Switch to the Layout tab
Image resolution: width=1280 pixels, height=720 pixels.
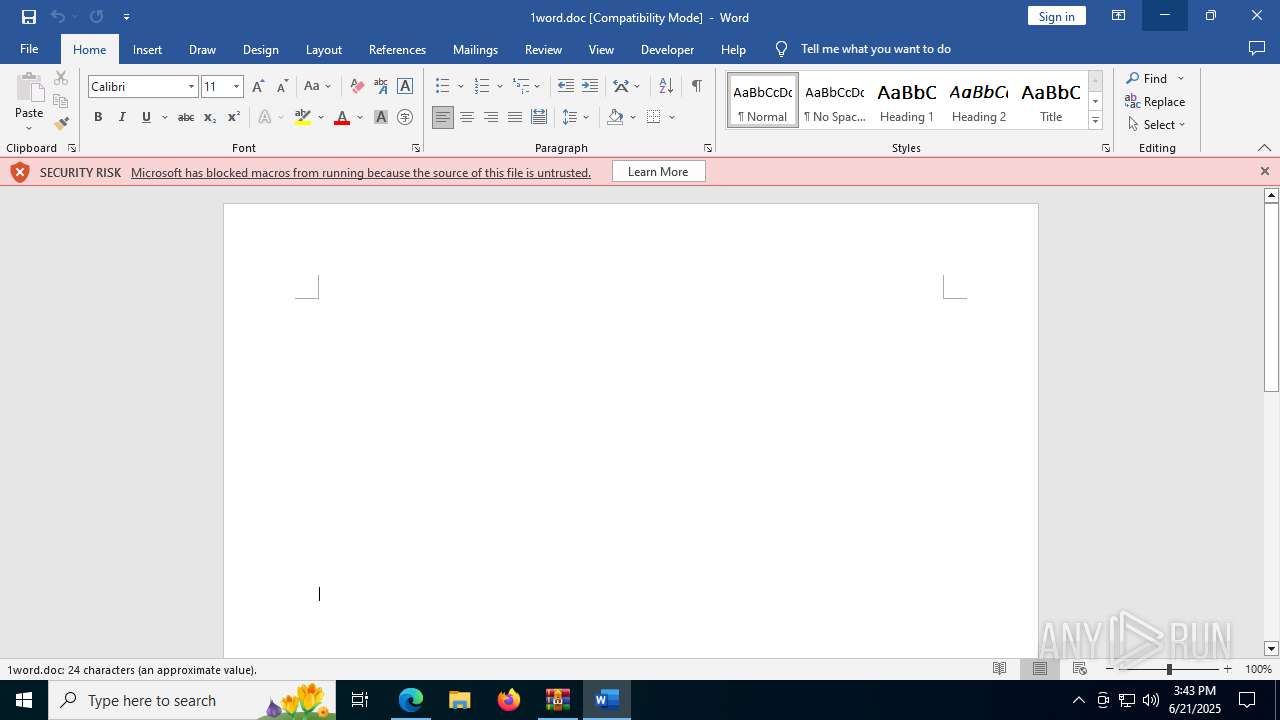point(323,49)
